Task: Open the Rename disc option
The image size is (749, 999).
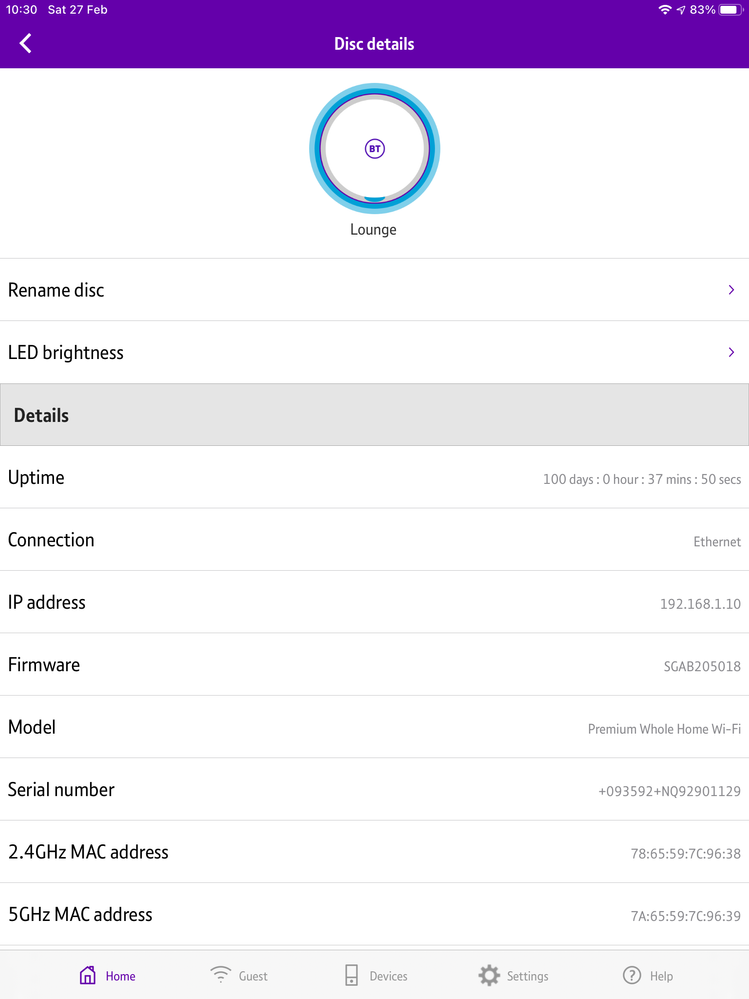Action: 56,290
